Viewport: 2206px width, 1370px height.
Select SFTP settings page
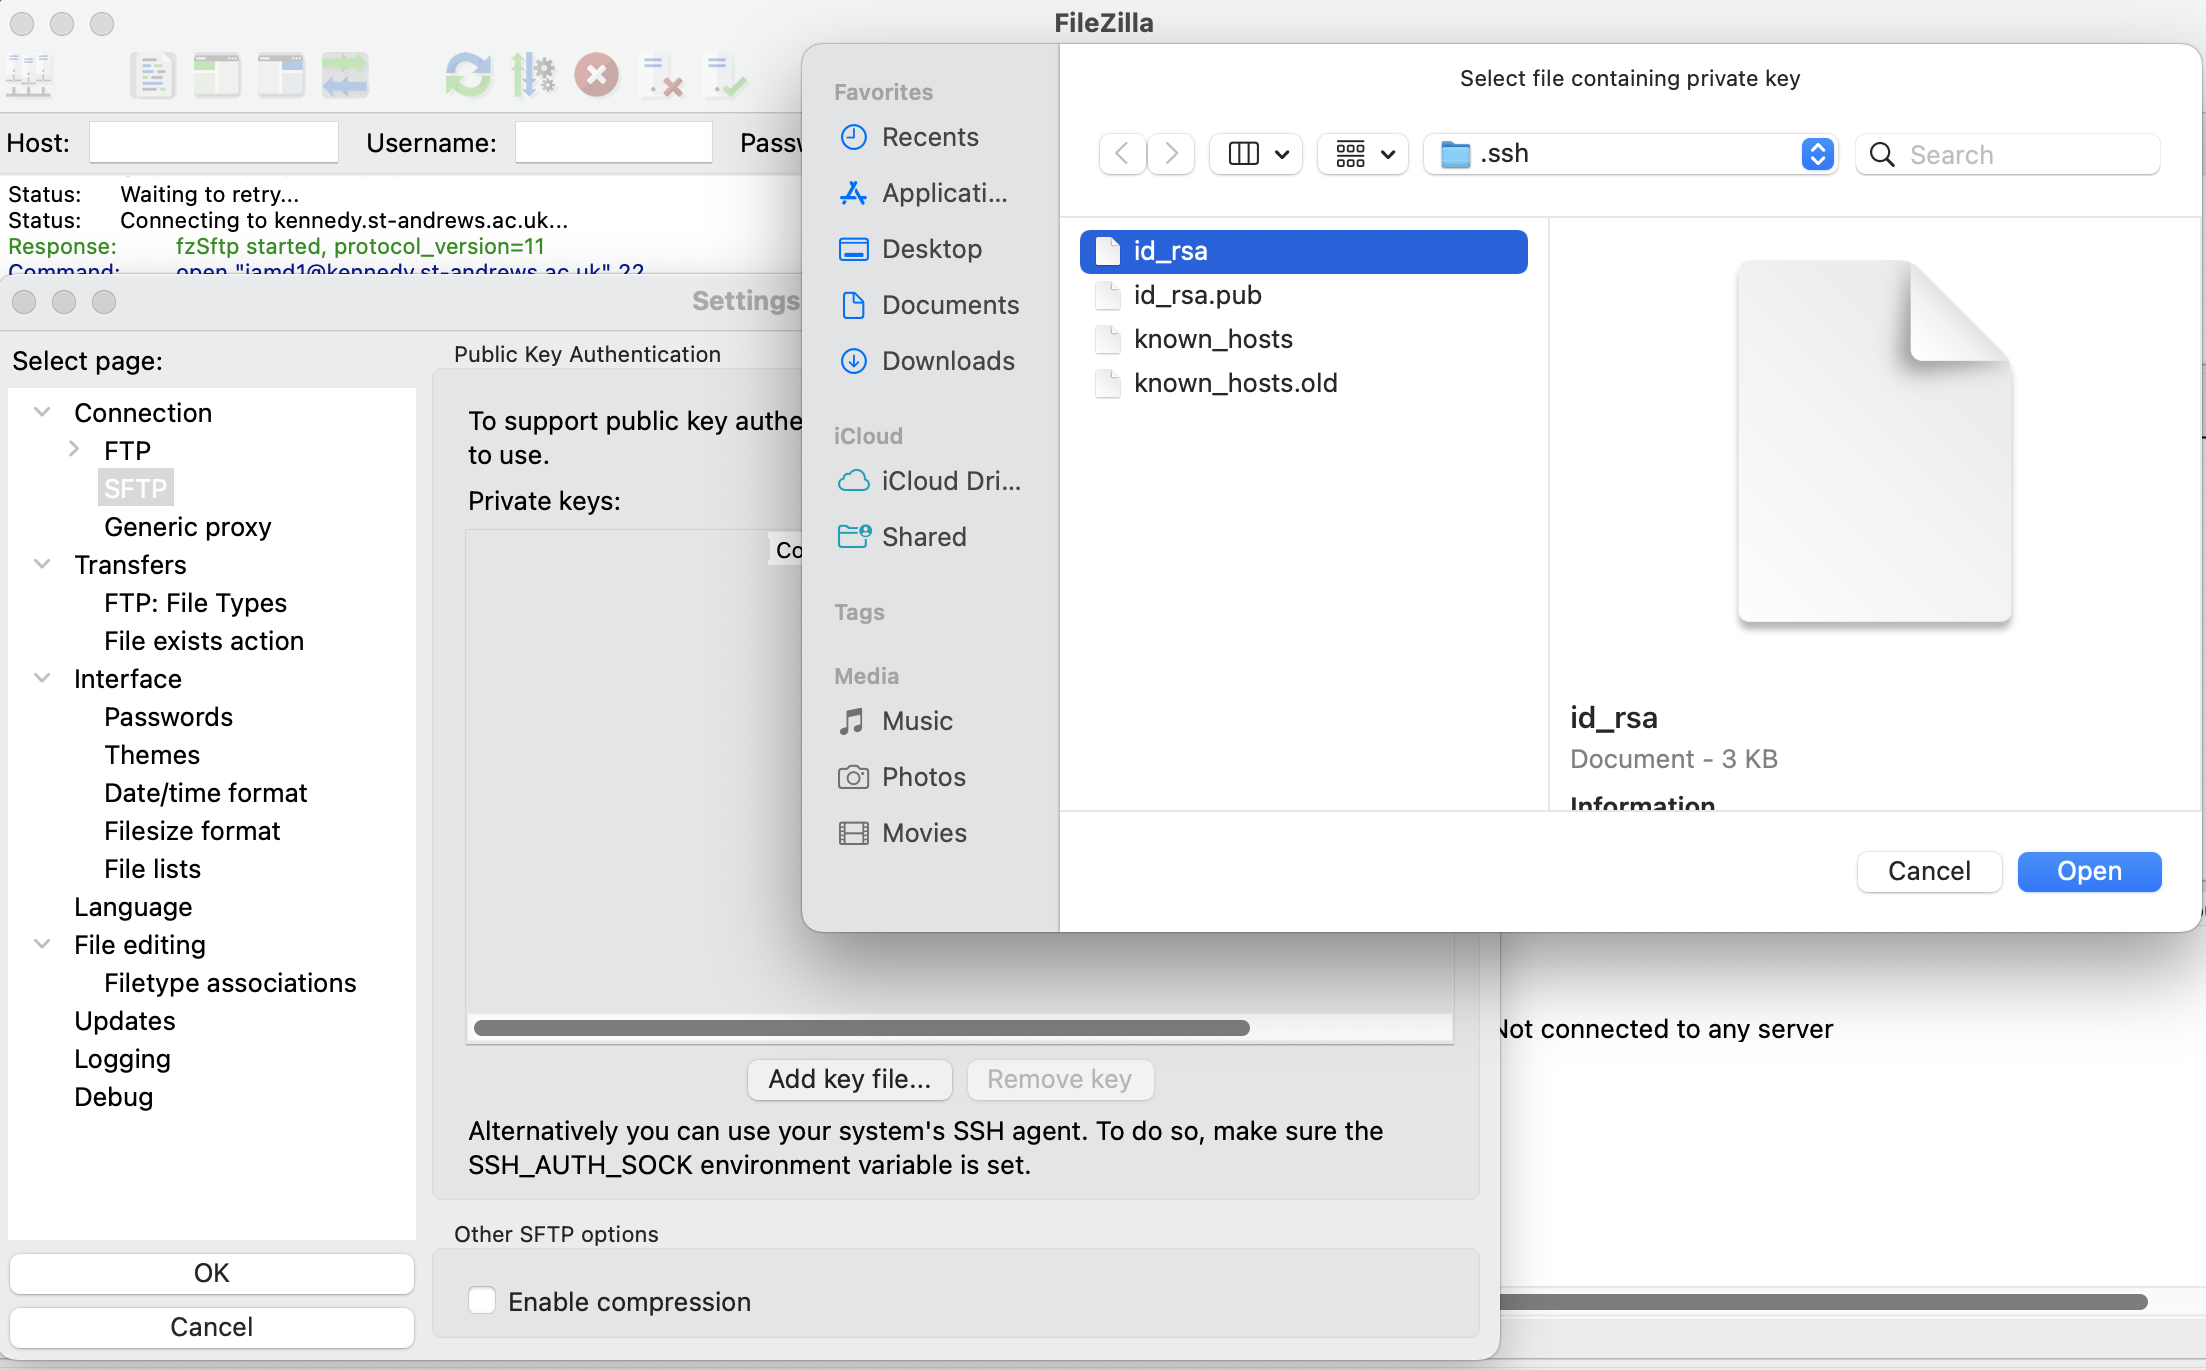[135, 488]
